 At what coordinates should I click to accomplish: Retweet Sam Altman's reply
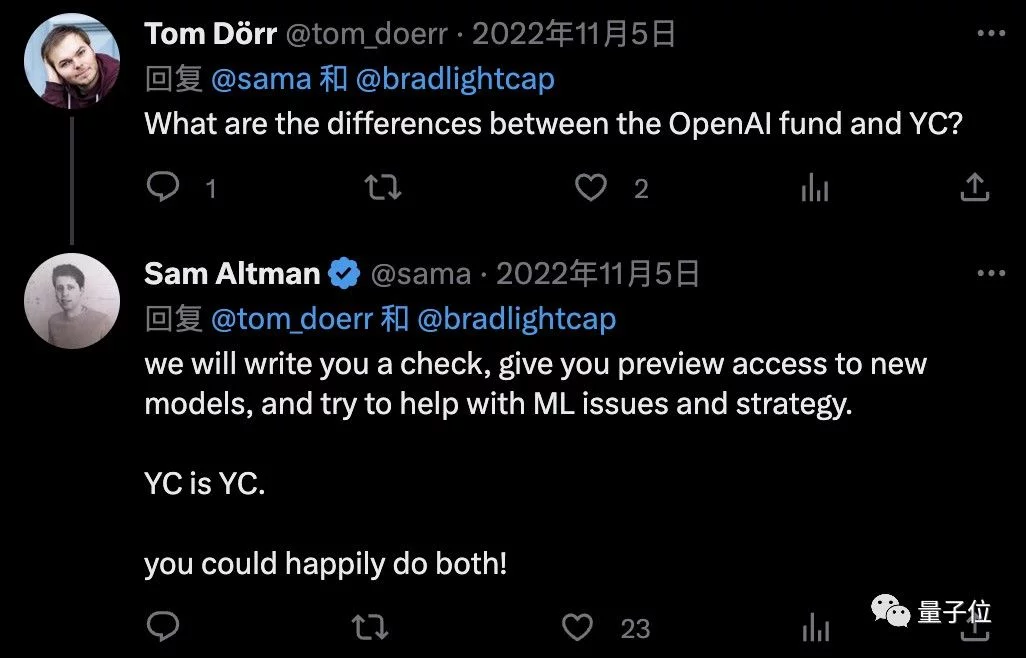tap(371, 627)
